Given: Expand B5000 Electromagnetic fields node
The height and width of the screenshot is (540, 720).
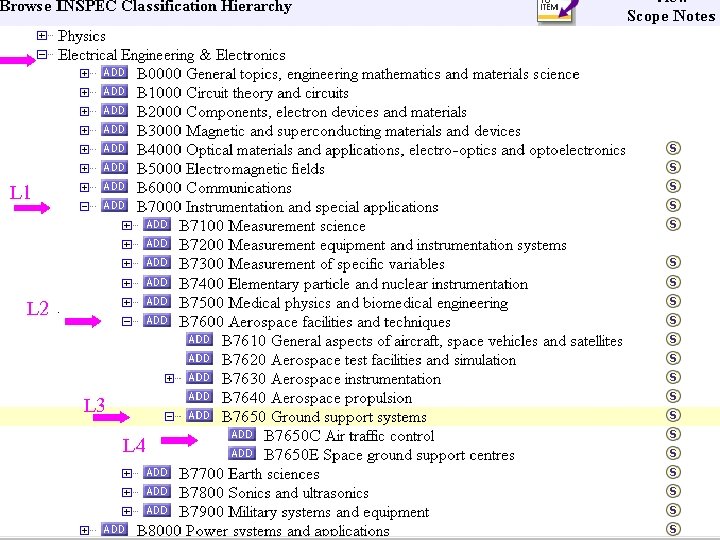Looking at the screenshot, I should point(84,169).
